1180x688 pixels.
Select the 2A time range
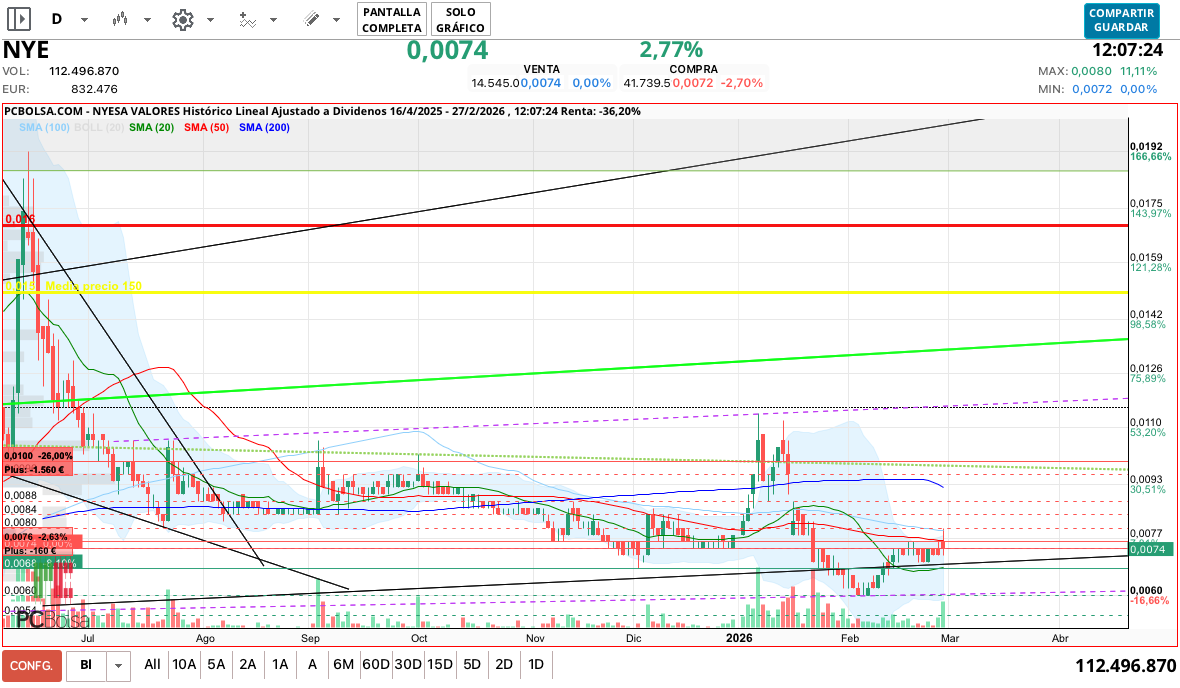pyautogui.click(x=248, y=665)
